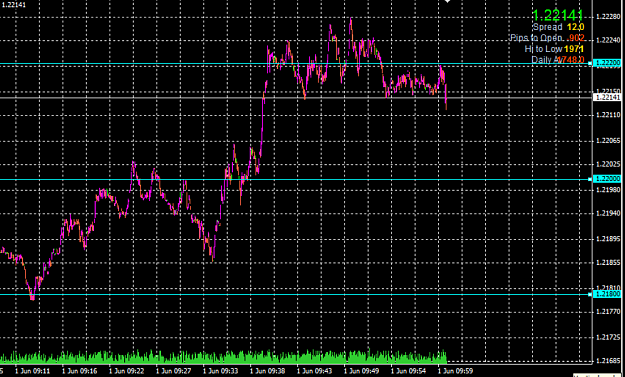
Task: Click the '1 Jun 09:27' time axis label
Action: click(x=174, y=371)
